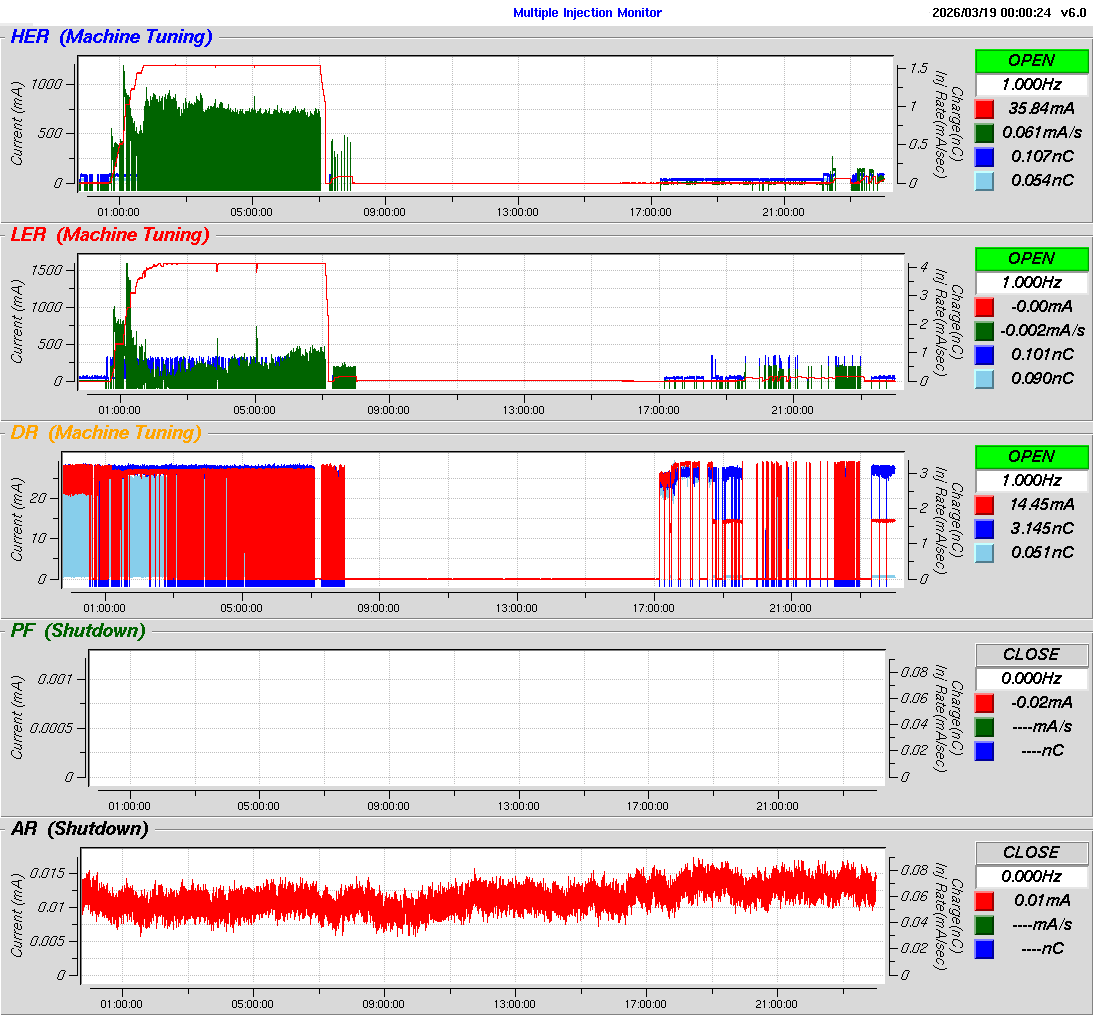Click DR light blue swatch beside 0.051nC
The width and height of the screenshot is (1093, 1015).
tap(985, 552)
